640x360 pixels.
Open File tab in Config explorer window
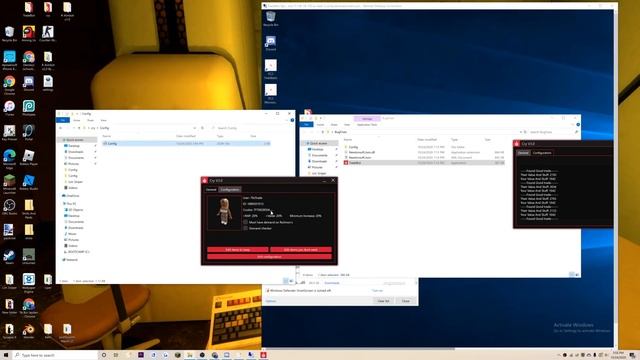point(63,120)
